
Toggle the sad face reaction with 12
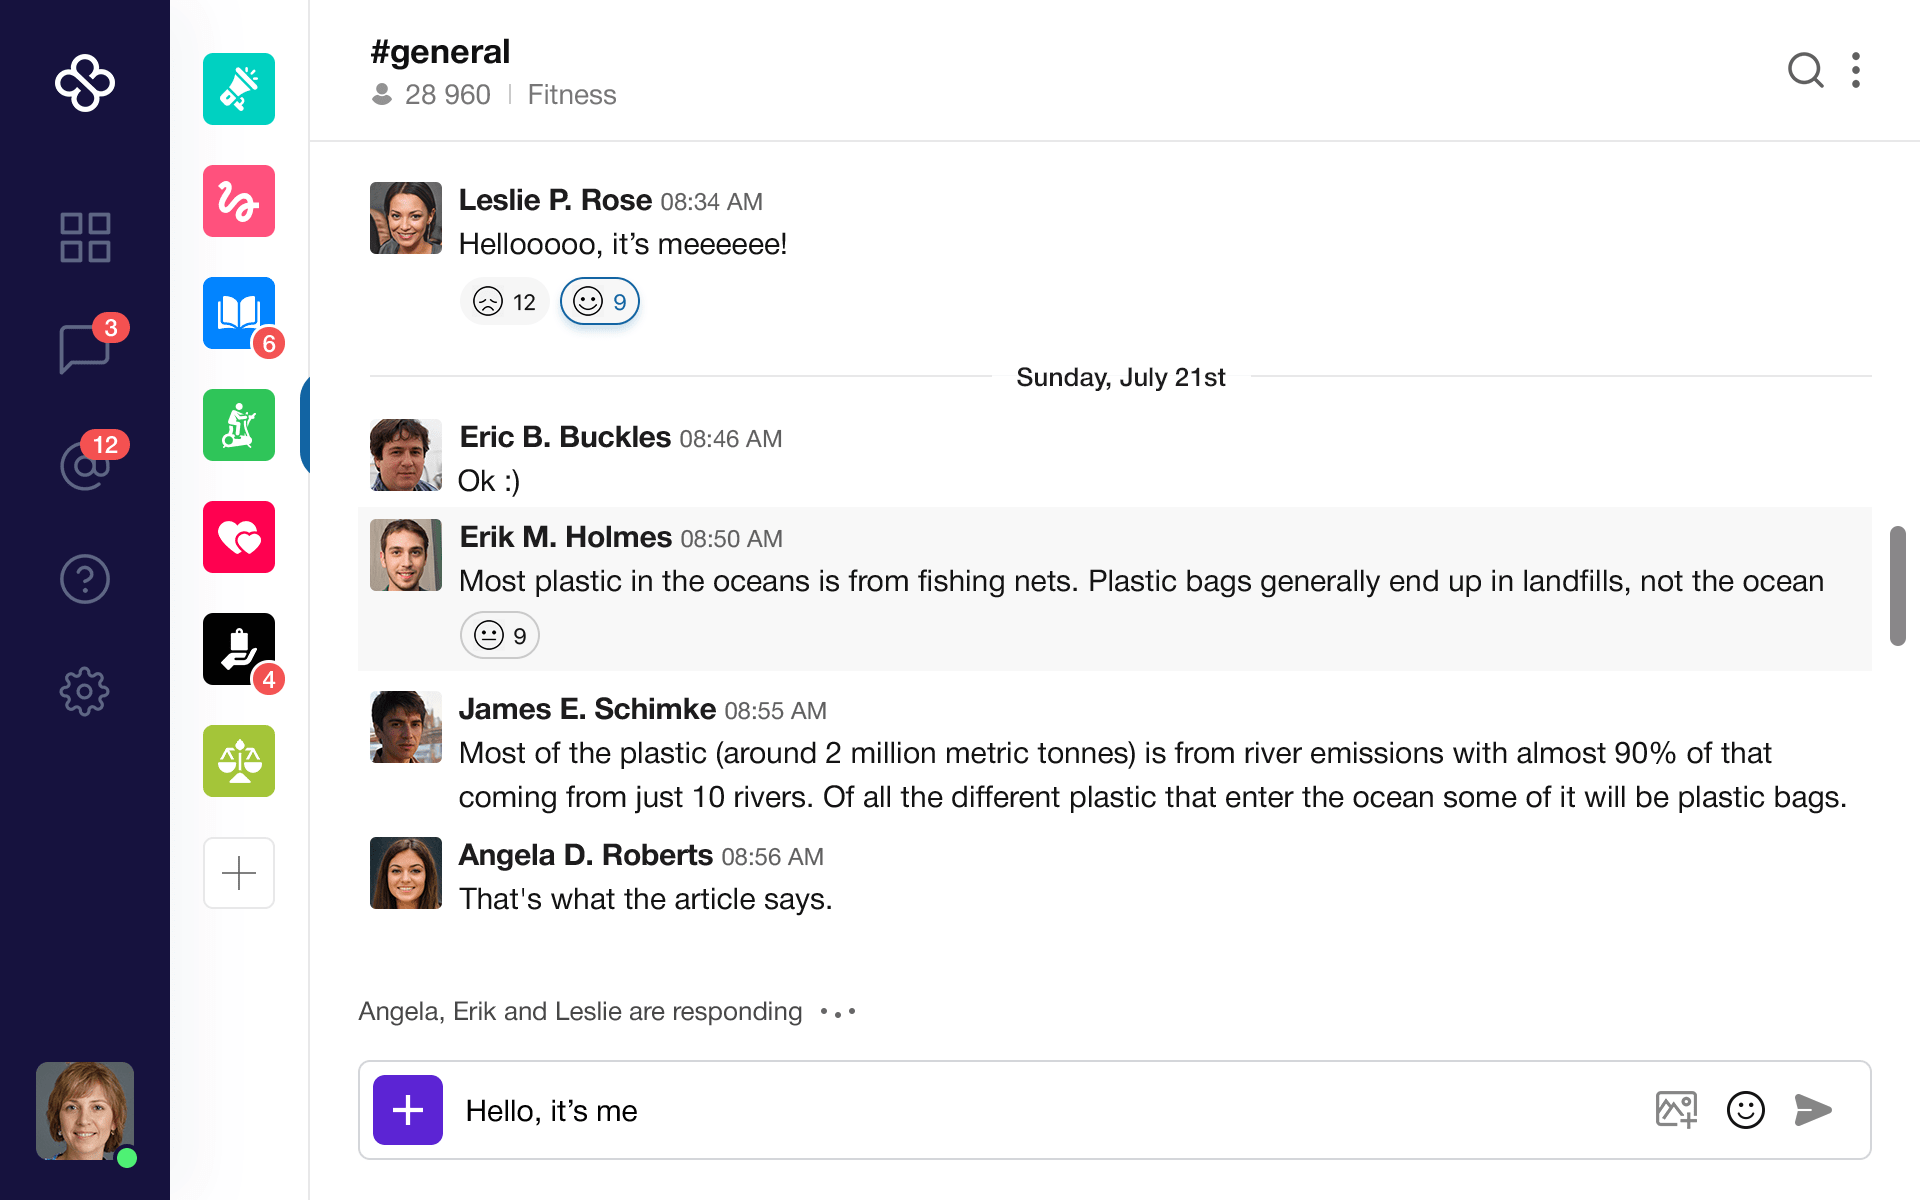[504, 302]
